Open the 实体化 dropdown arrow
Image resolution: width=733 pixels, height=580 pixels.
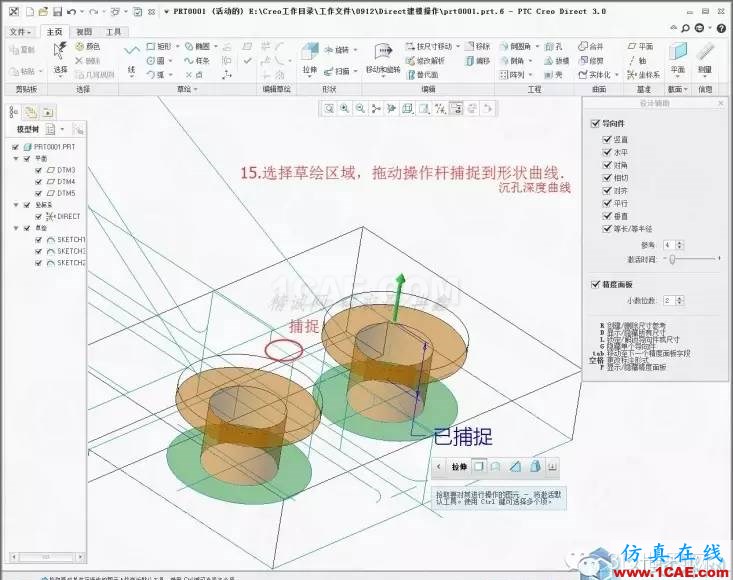point(616,75)
